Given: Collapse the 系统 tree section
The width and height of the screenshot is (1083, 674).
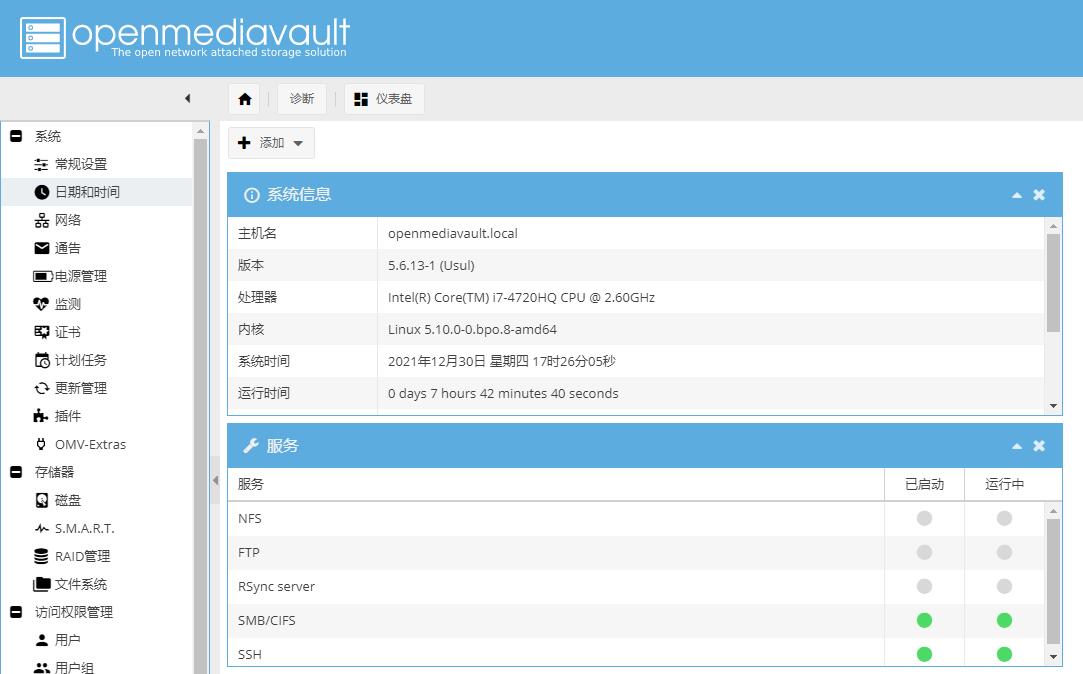Looking at the screenshot, I should coord(16,136).
